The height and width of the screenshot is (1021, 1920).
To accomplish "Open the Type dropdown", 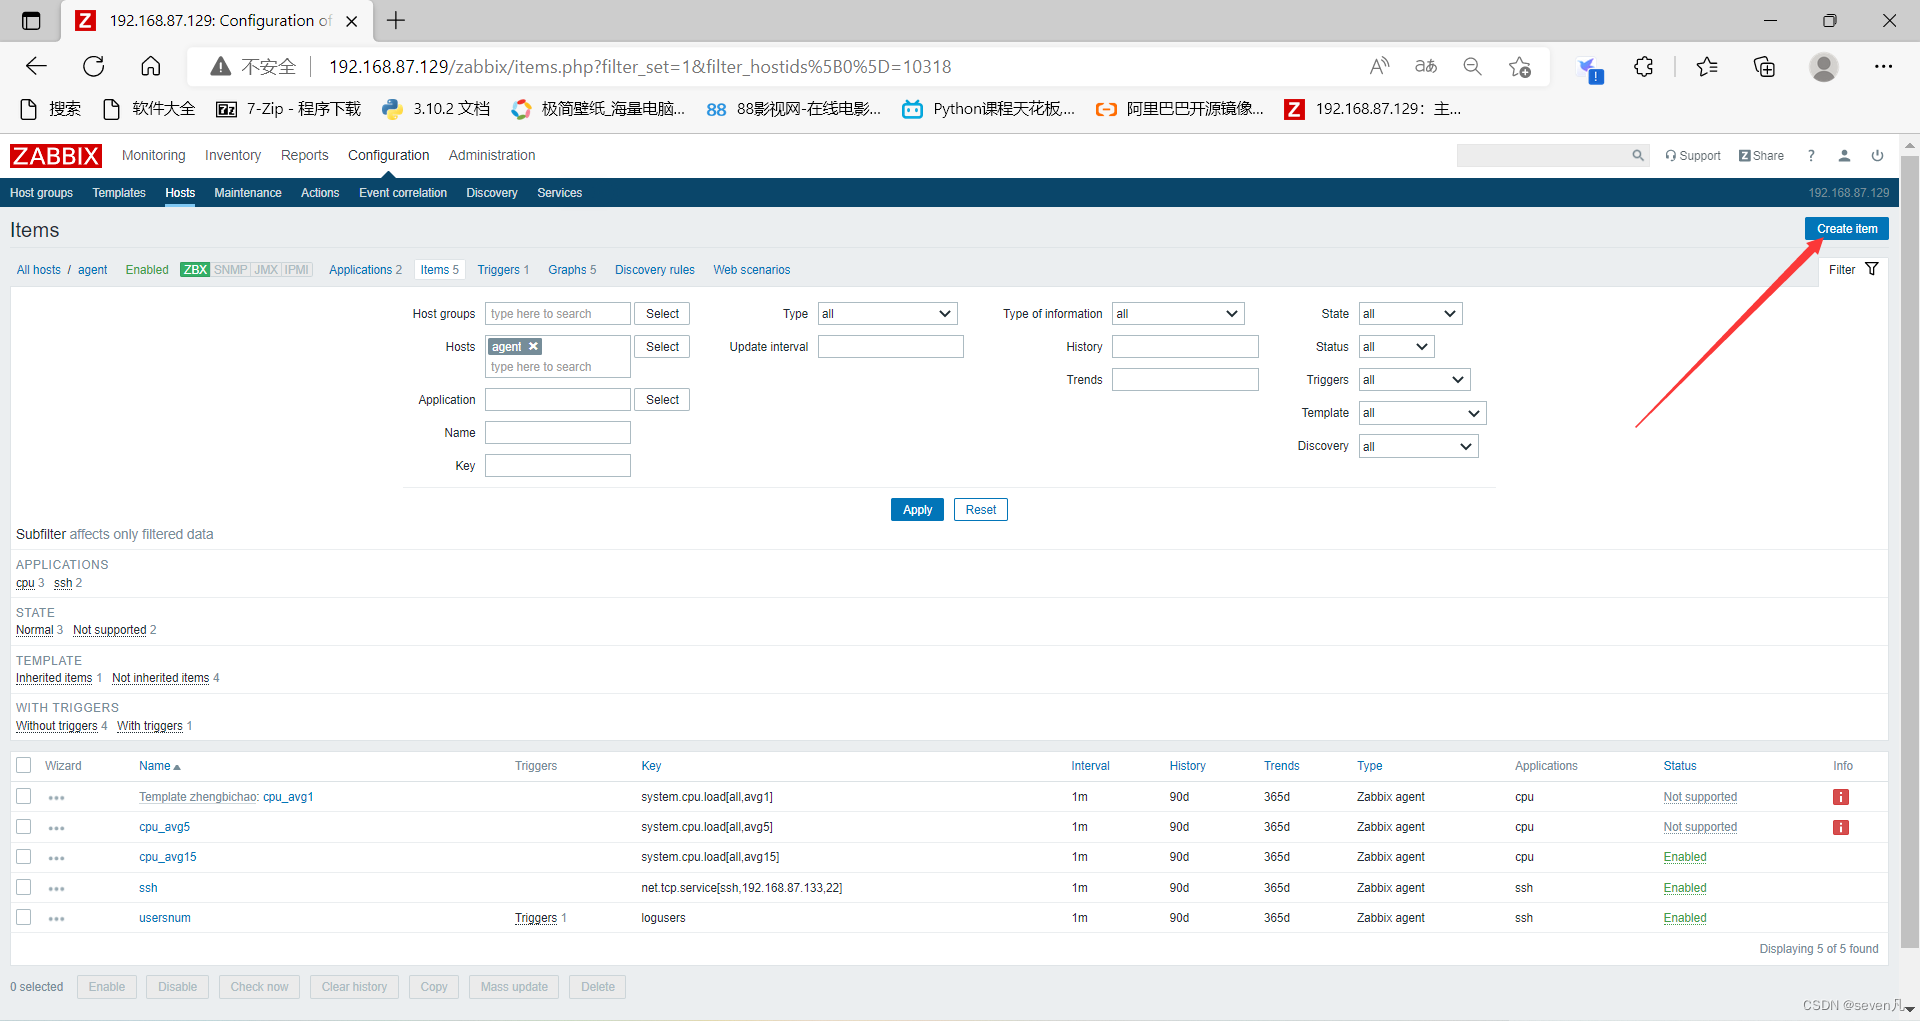I will point(887,314).
